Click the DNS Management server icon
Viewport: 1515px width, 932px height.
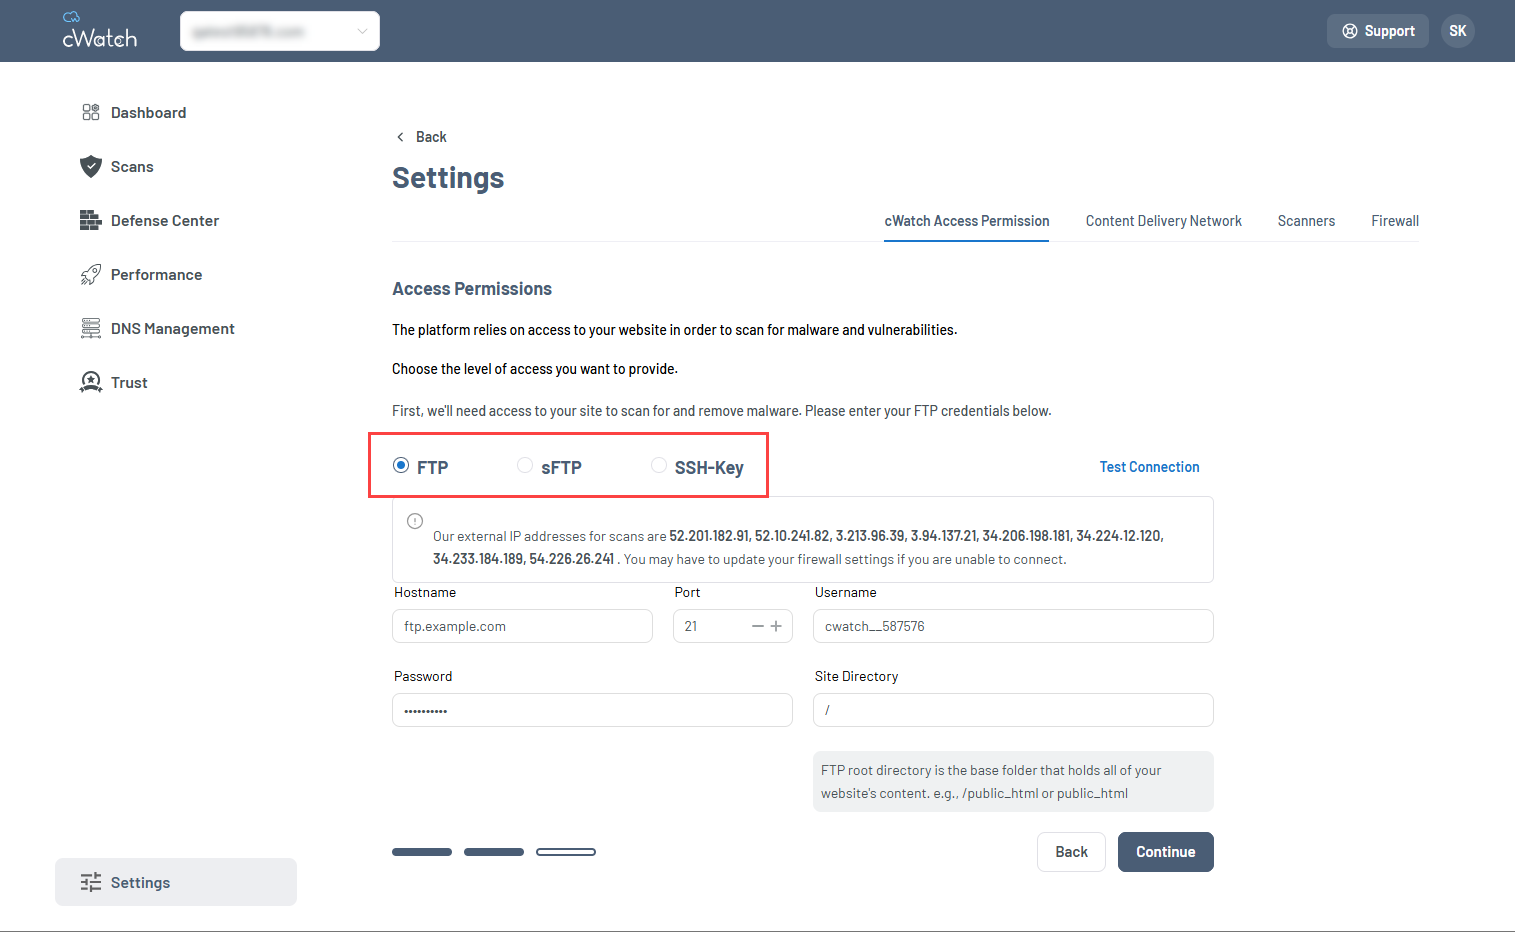[91, 328]
